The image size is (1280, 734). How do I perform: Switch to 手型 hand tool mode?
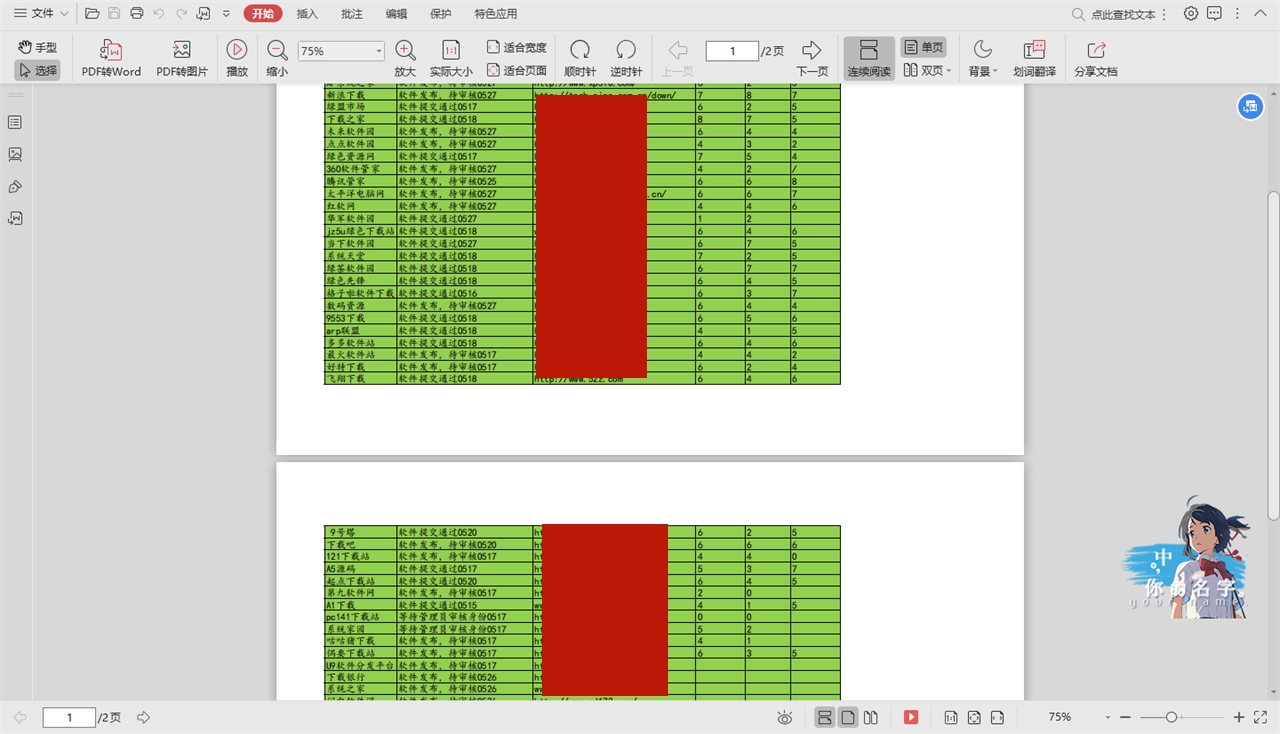(x=38, y=47)
